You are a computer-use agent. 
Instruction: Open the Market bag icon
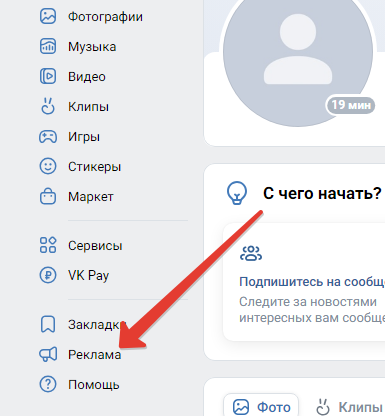coord(48,196)
